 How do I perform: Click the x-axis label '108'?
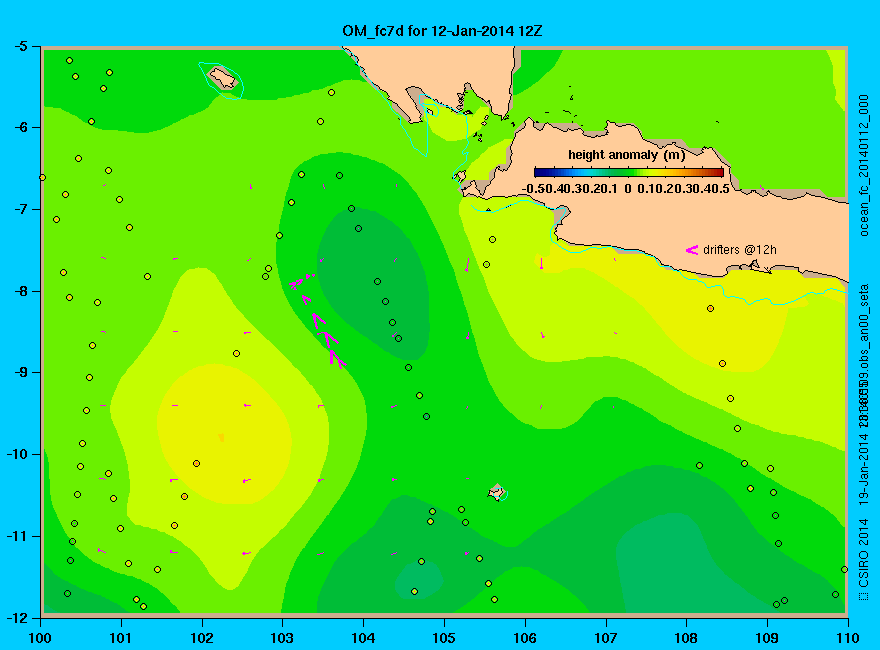686,638
